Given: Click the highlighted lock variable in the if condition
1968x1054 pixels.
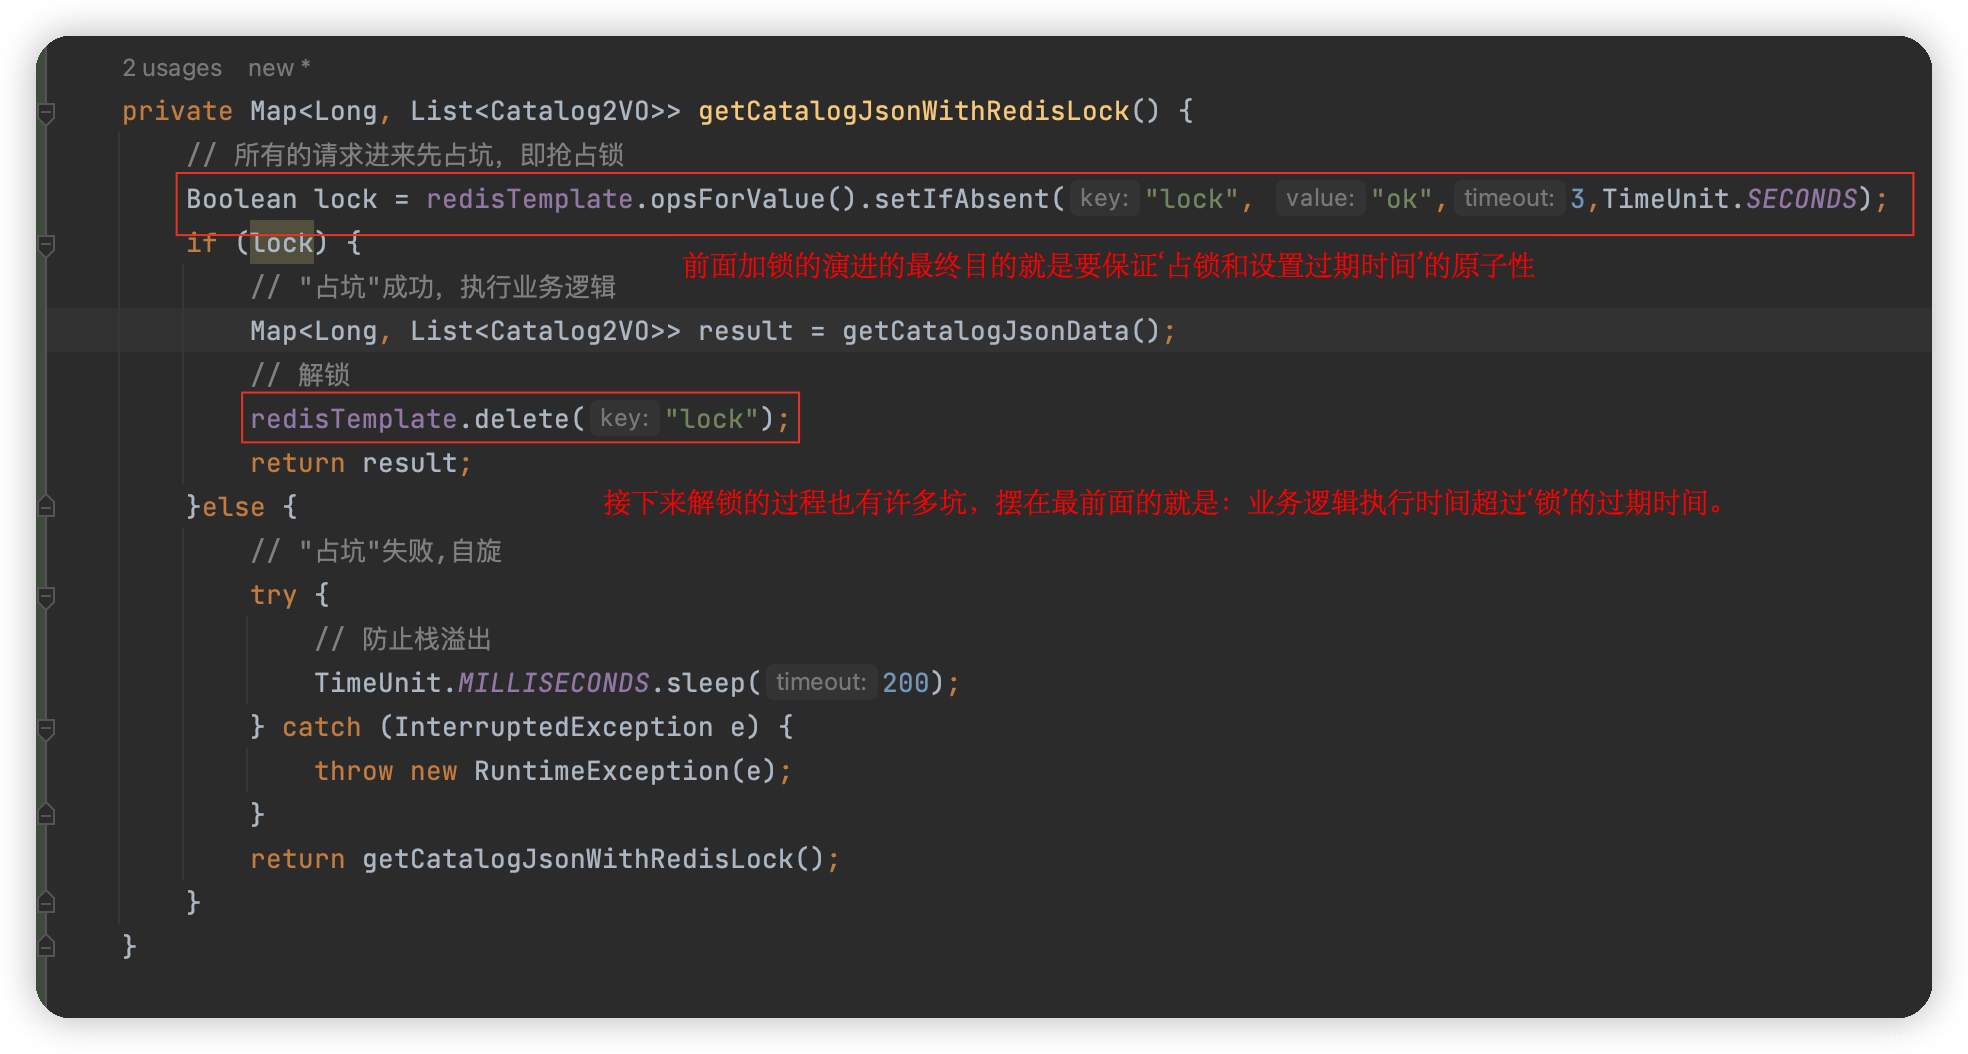Looking at the screenshot, I should point(282,243).
